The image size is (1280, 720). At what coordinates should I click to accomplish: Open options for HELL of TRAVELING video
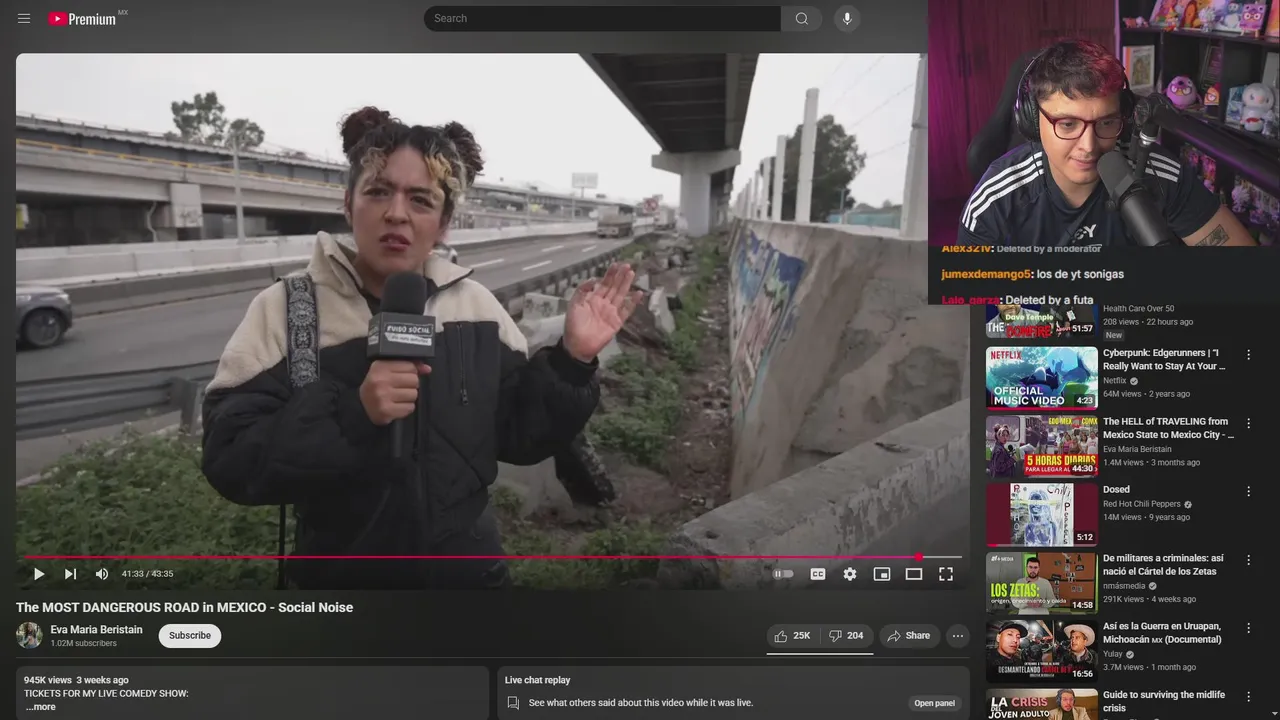(1248, 423)
